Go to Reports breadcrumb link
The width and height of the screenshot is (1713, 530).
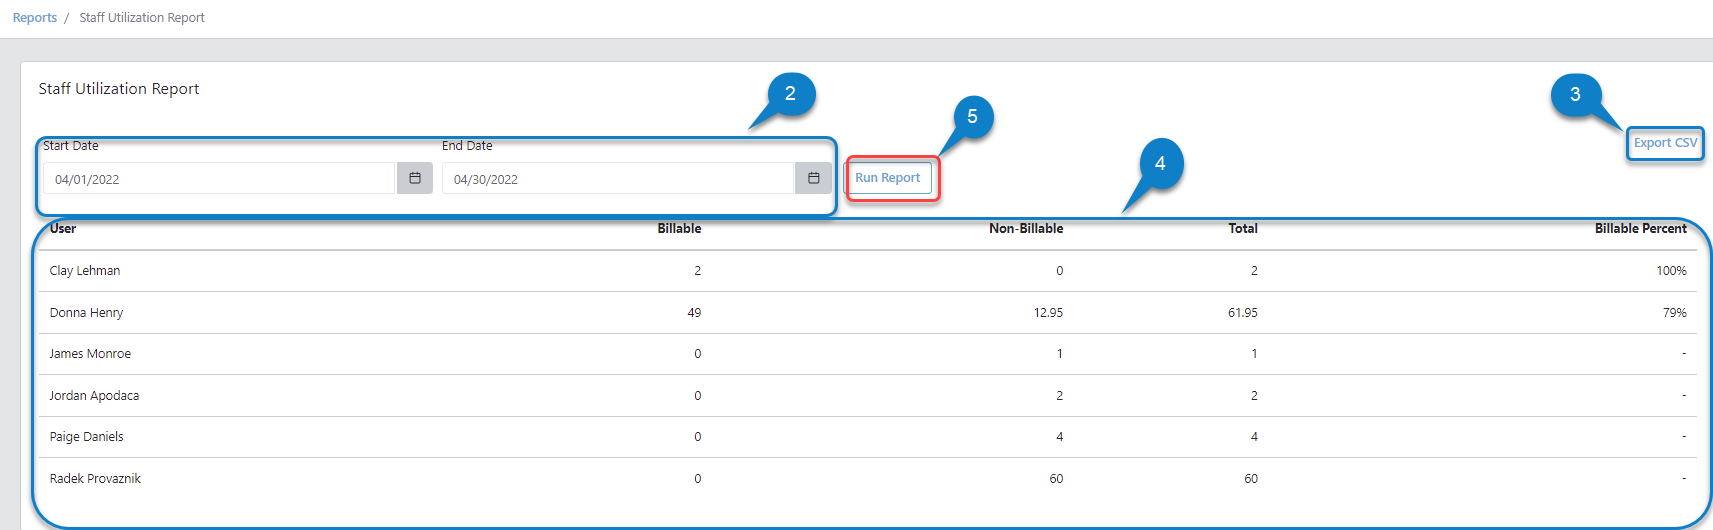35,18
